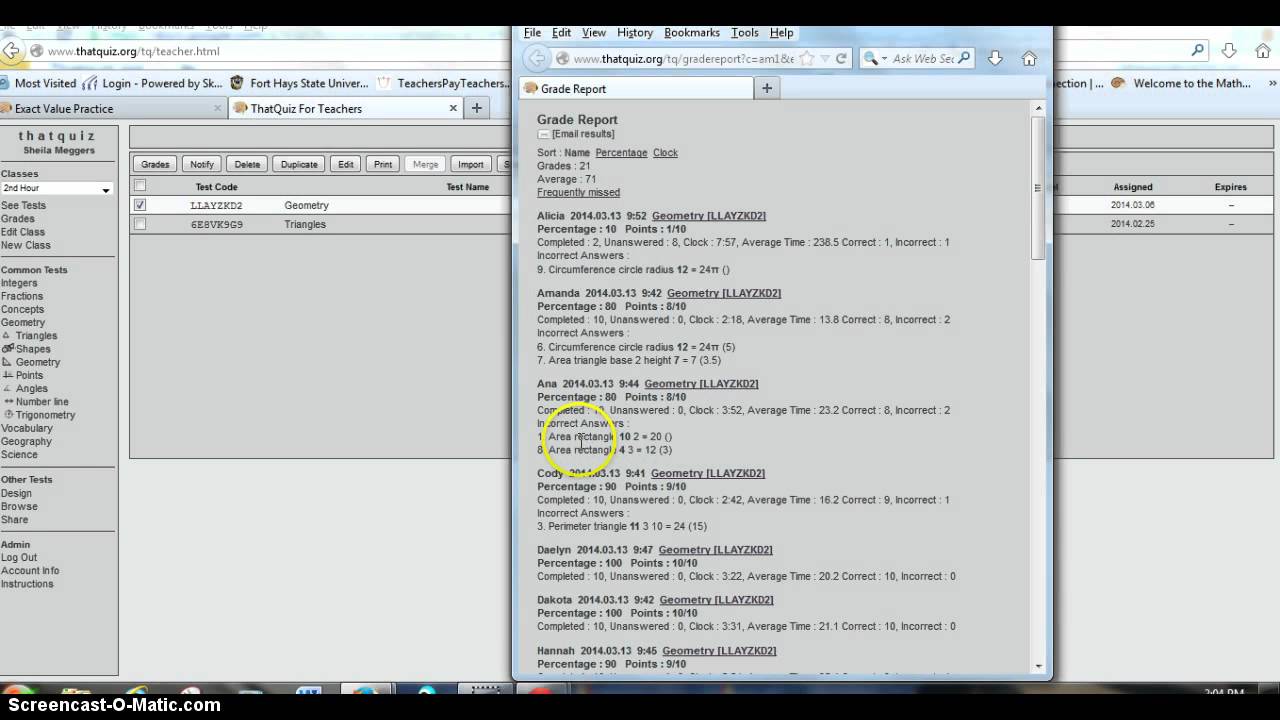Click the Delete button

tap(247, 164)
